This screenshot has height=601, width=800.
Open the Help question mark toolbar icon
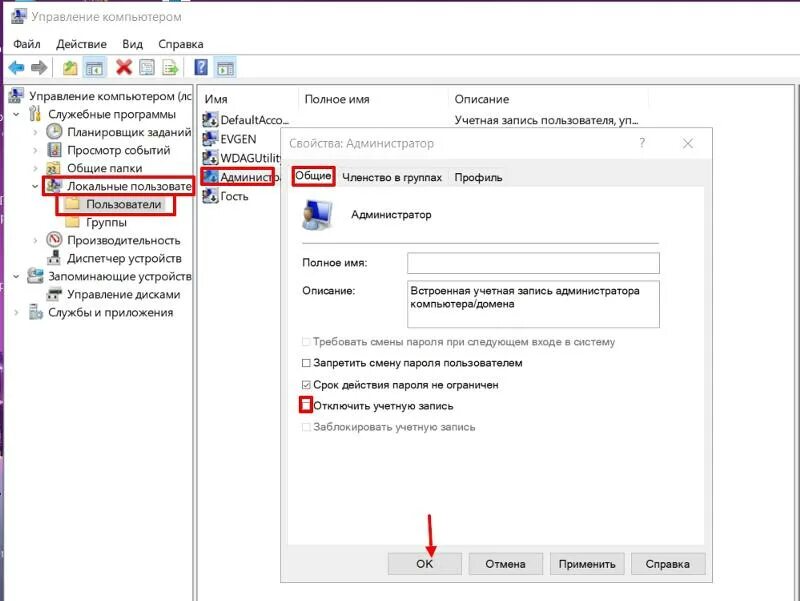[x=201, y=67]
